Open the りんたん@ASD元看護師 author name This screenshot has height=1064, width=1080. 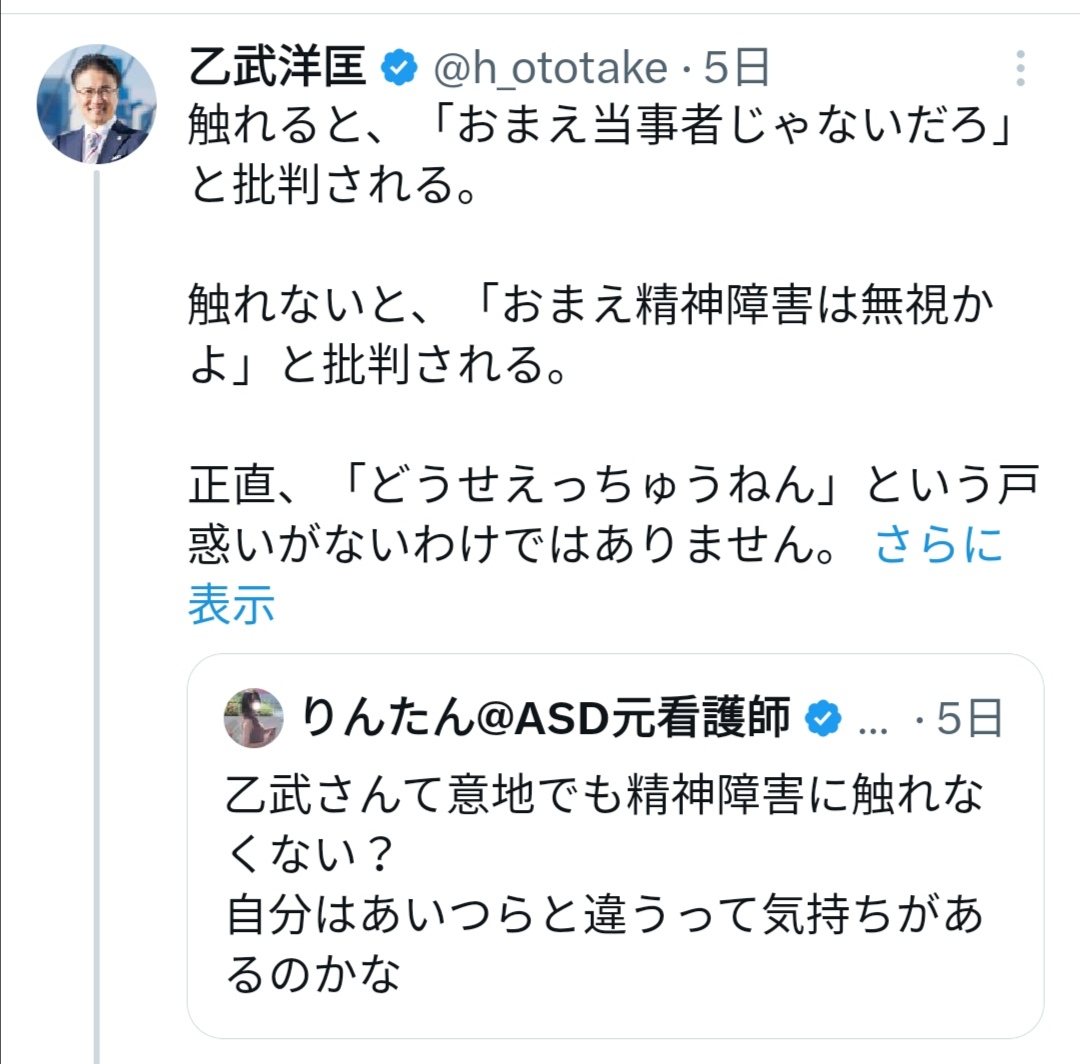[544, 718]
